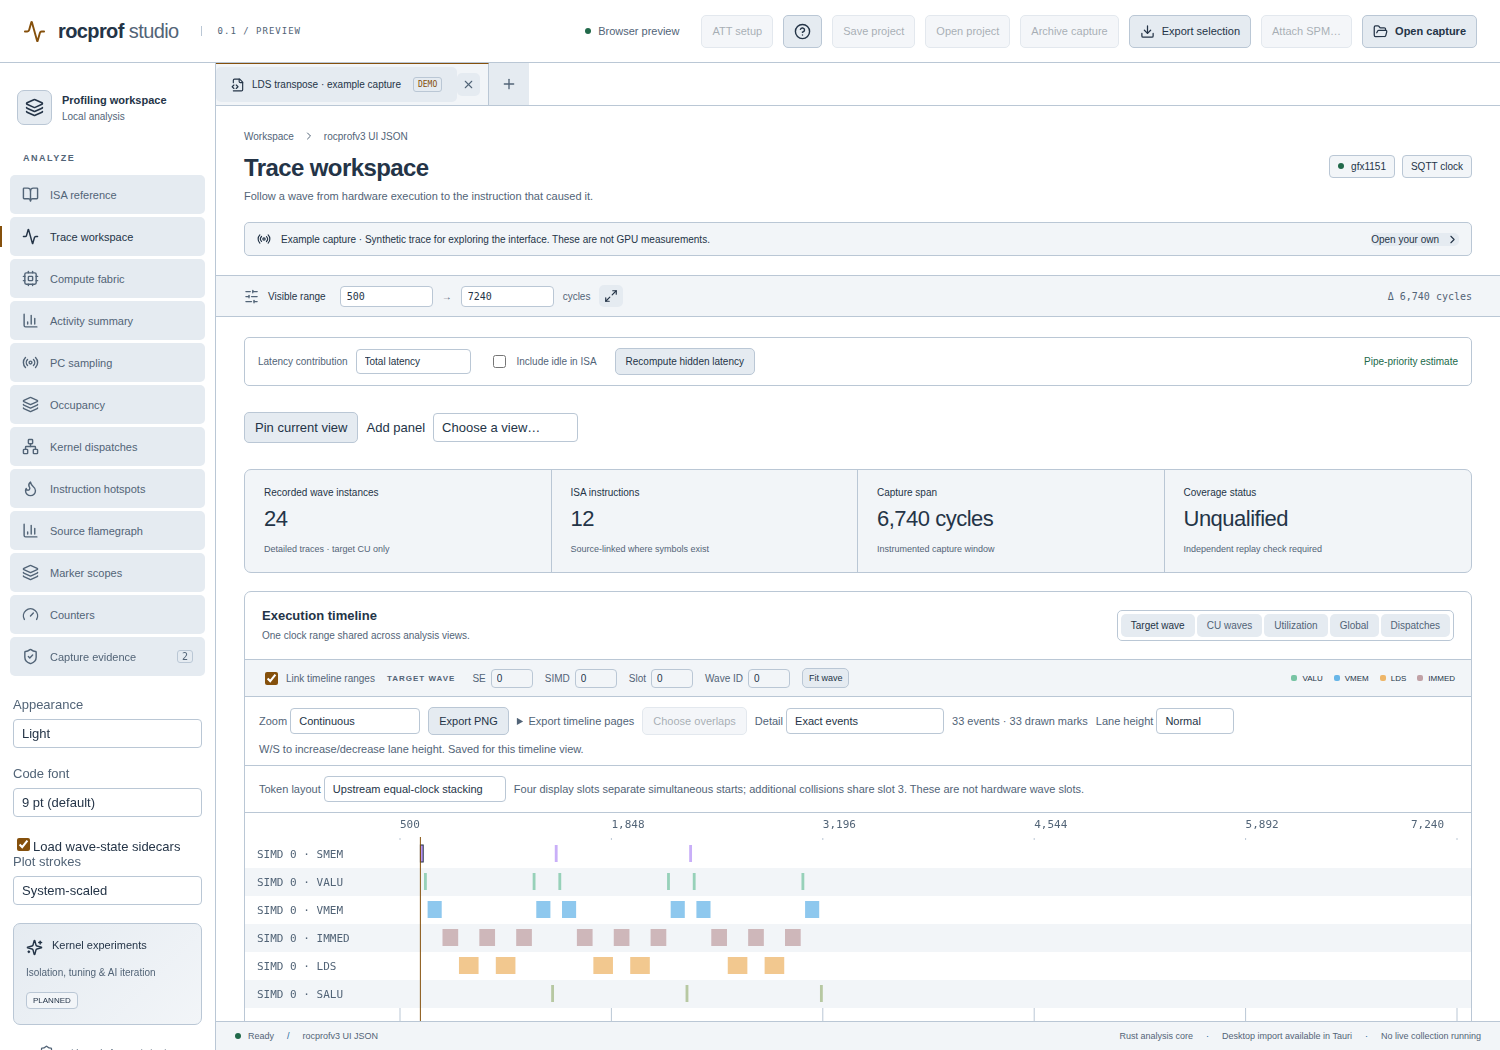Screen dimensions: 1500x1050
Task: Expand Export timeline pages disclosure
Action: 575,721
